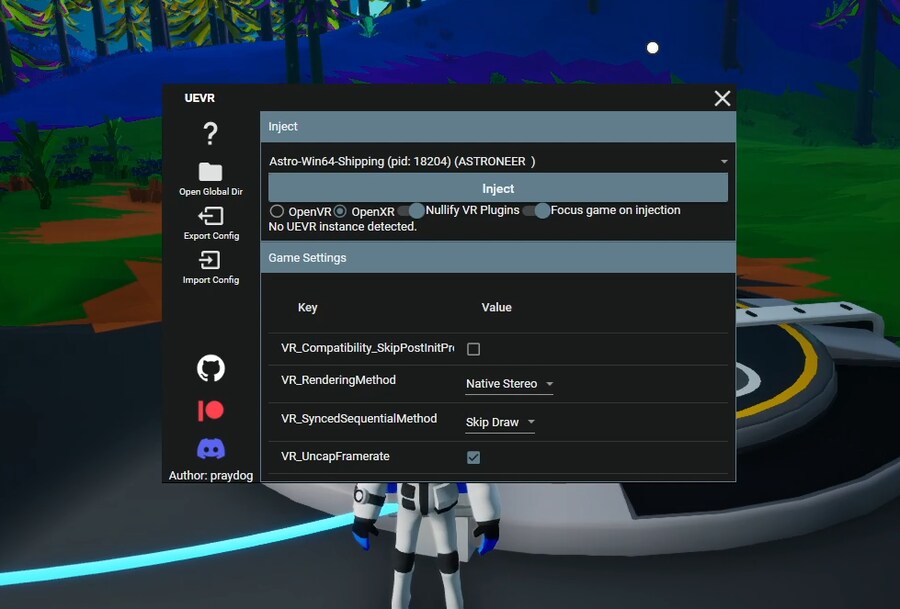The width and height of the screenshot is (900, 609).
Task: Click the Game Settings section header
Action: 498,258
